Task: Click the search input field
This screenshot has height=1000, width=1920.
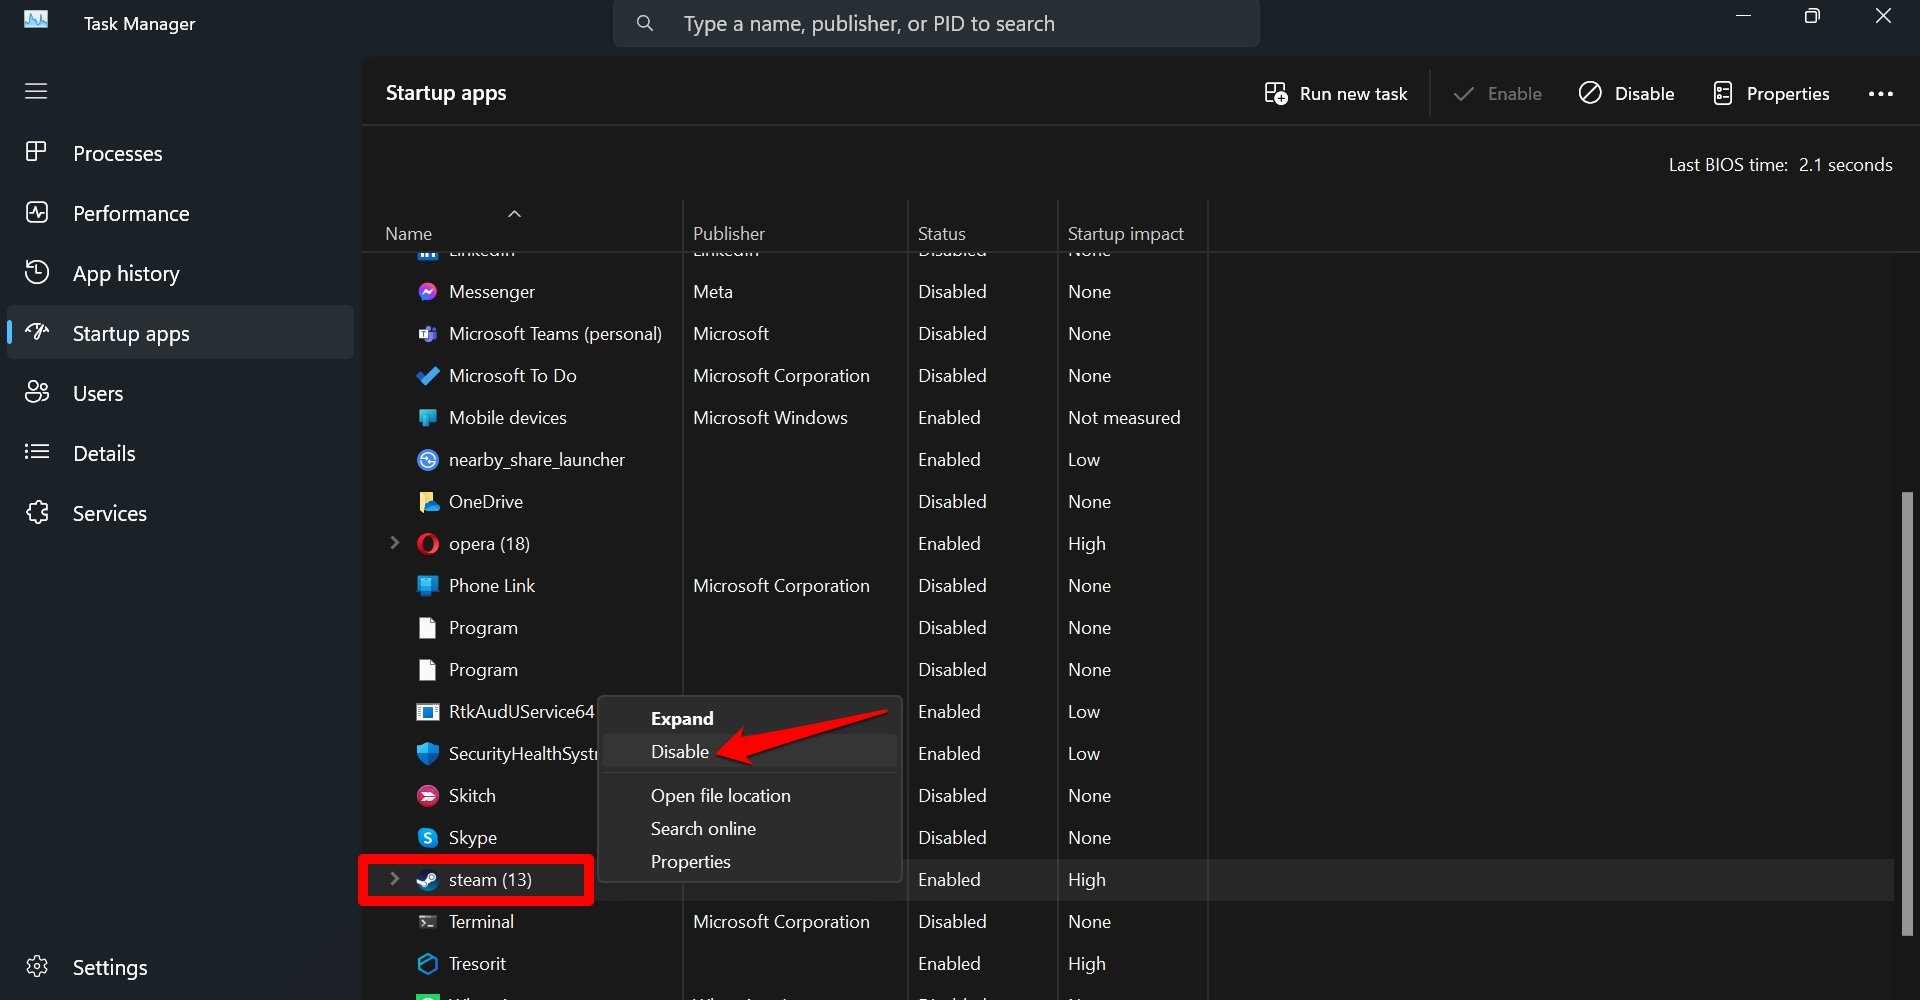Action: (936, 23)
